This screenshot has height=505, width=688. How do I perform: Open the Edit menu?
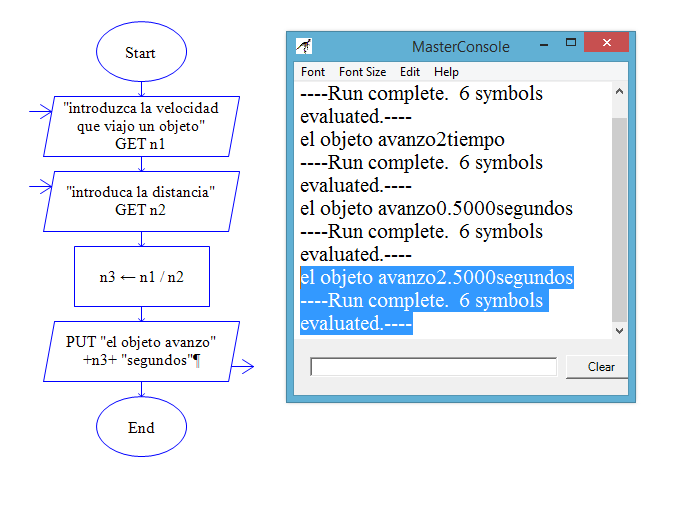tap(410, 72)
